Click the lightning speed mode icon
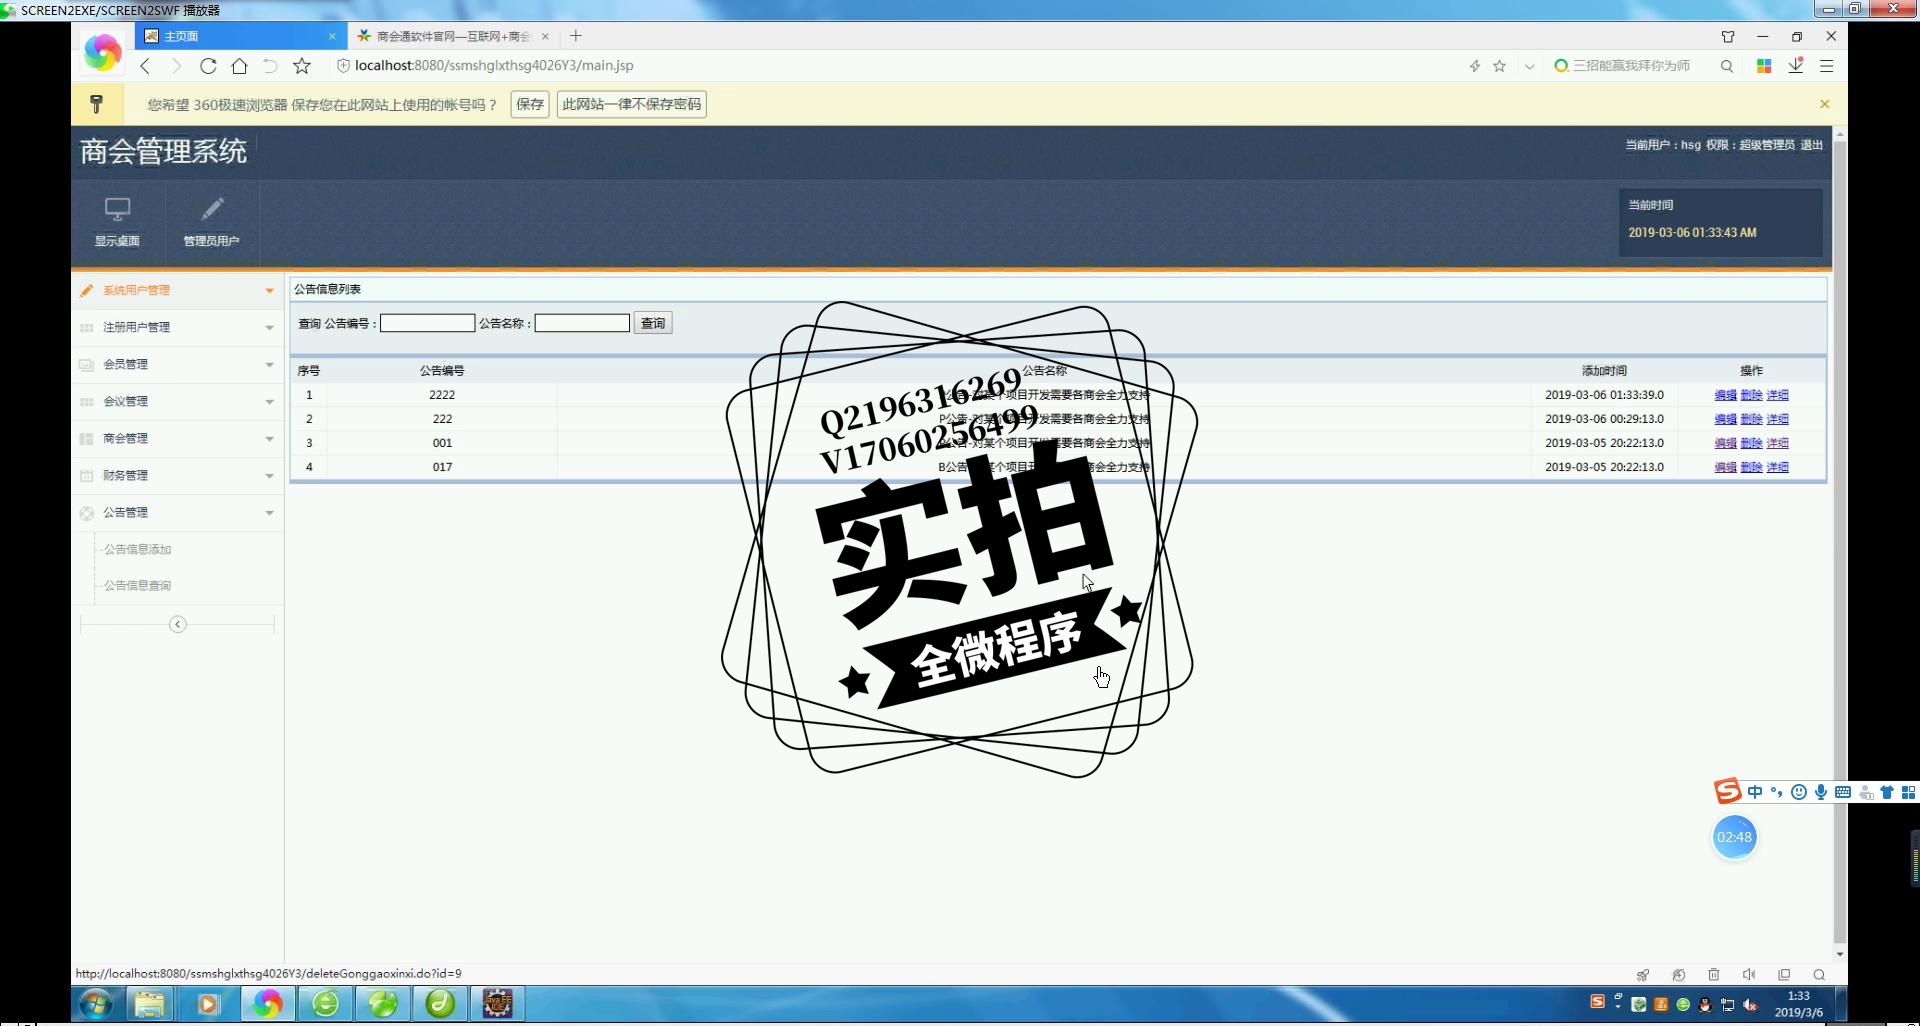 (x=1474, y=66)
